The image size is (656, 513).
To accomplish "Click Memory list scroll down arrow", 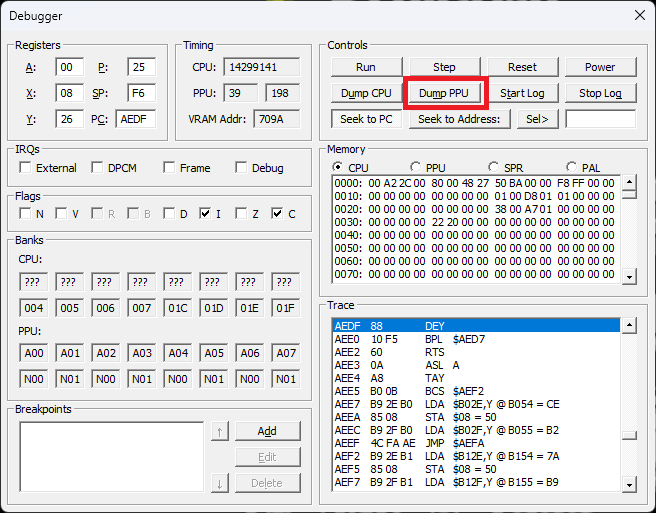I will 629,276.
